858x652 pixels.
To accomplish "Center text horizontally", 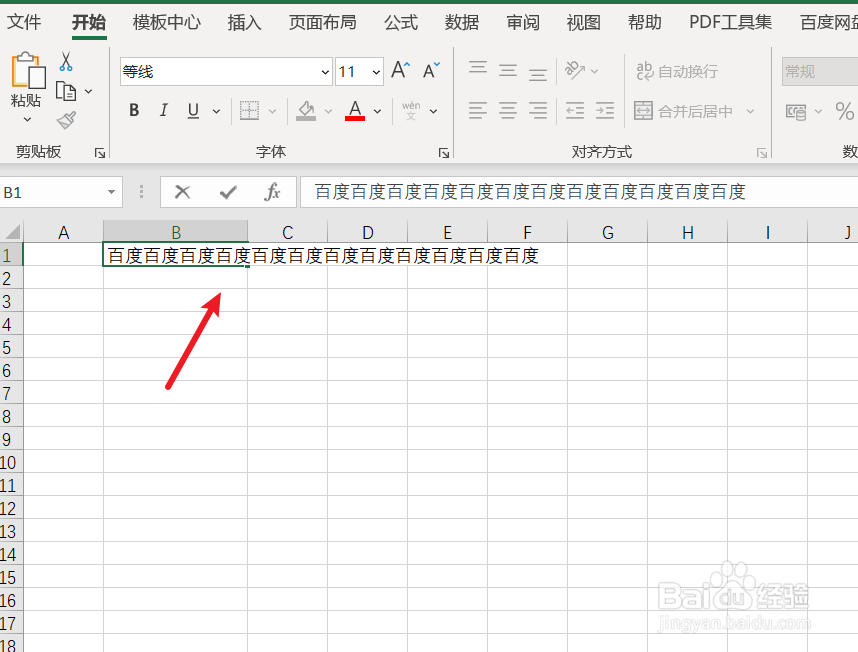I will [x=508, y=111].
